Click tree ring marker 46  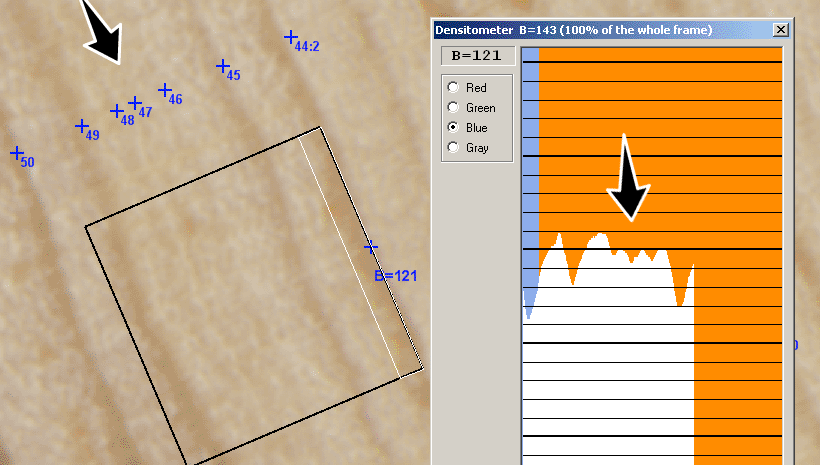165,90
